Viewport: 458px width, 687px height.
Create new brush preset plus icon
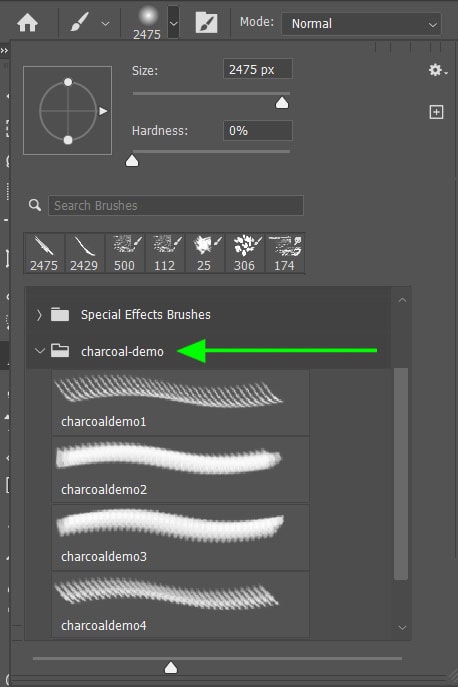pyautogui.click(x=436, y=112)
